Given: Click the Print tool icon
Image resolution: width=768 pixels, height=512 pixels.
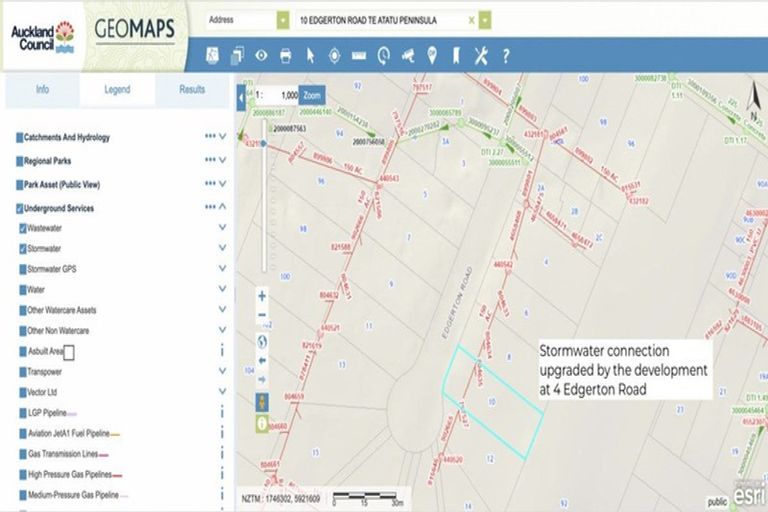Looking at the screenshot, I should (285, 56).
